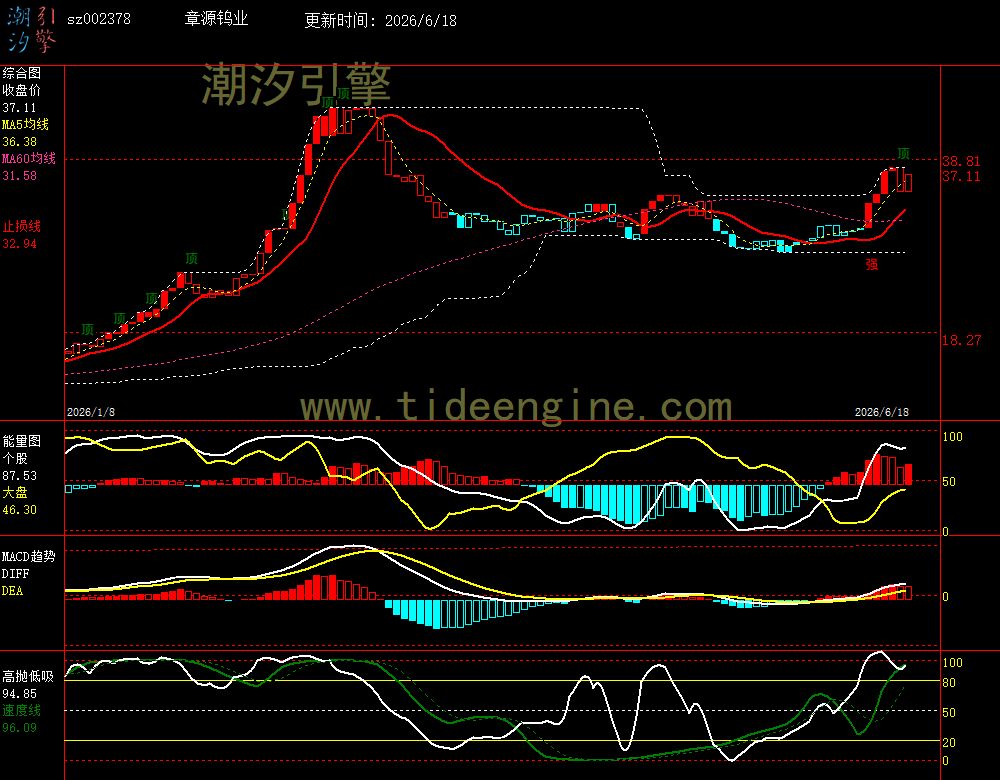The image size is (1000, 780).
Task: Click the 顶 marker above the latest candles
Action: (903, 153)
